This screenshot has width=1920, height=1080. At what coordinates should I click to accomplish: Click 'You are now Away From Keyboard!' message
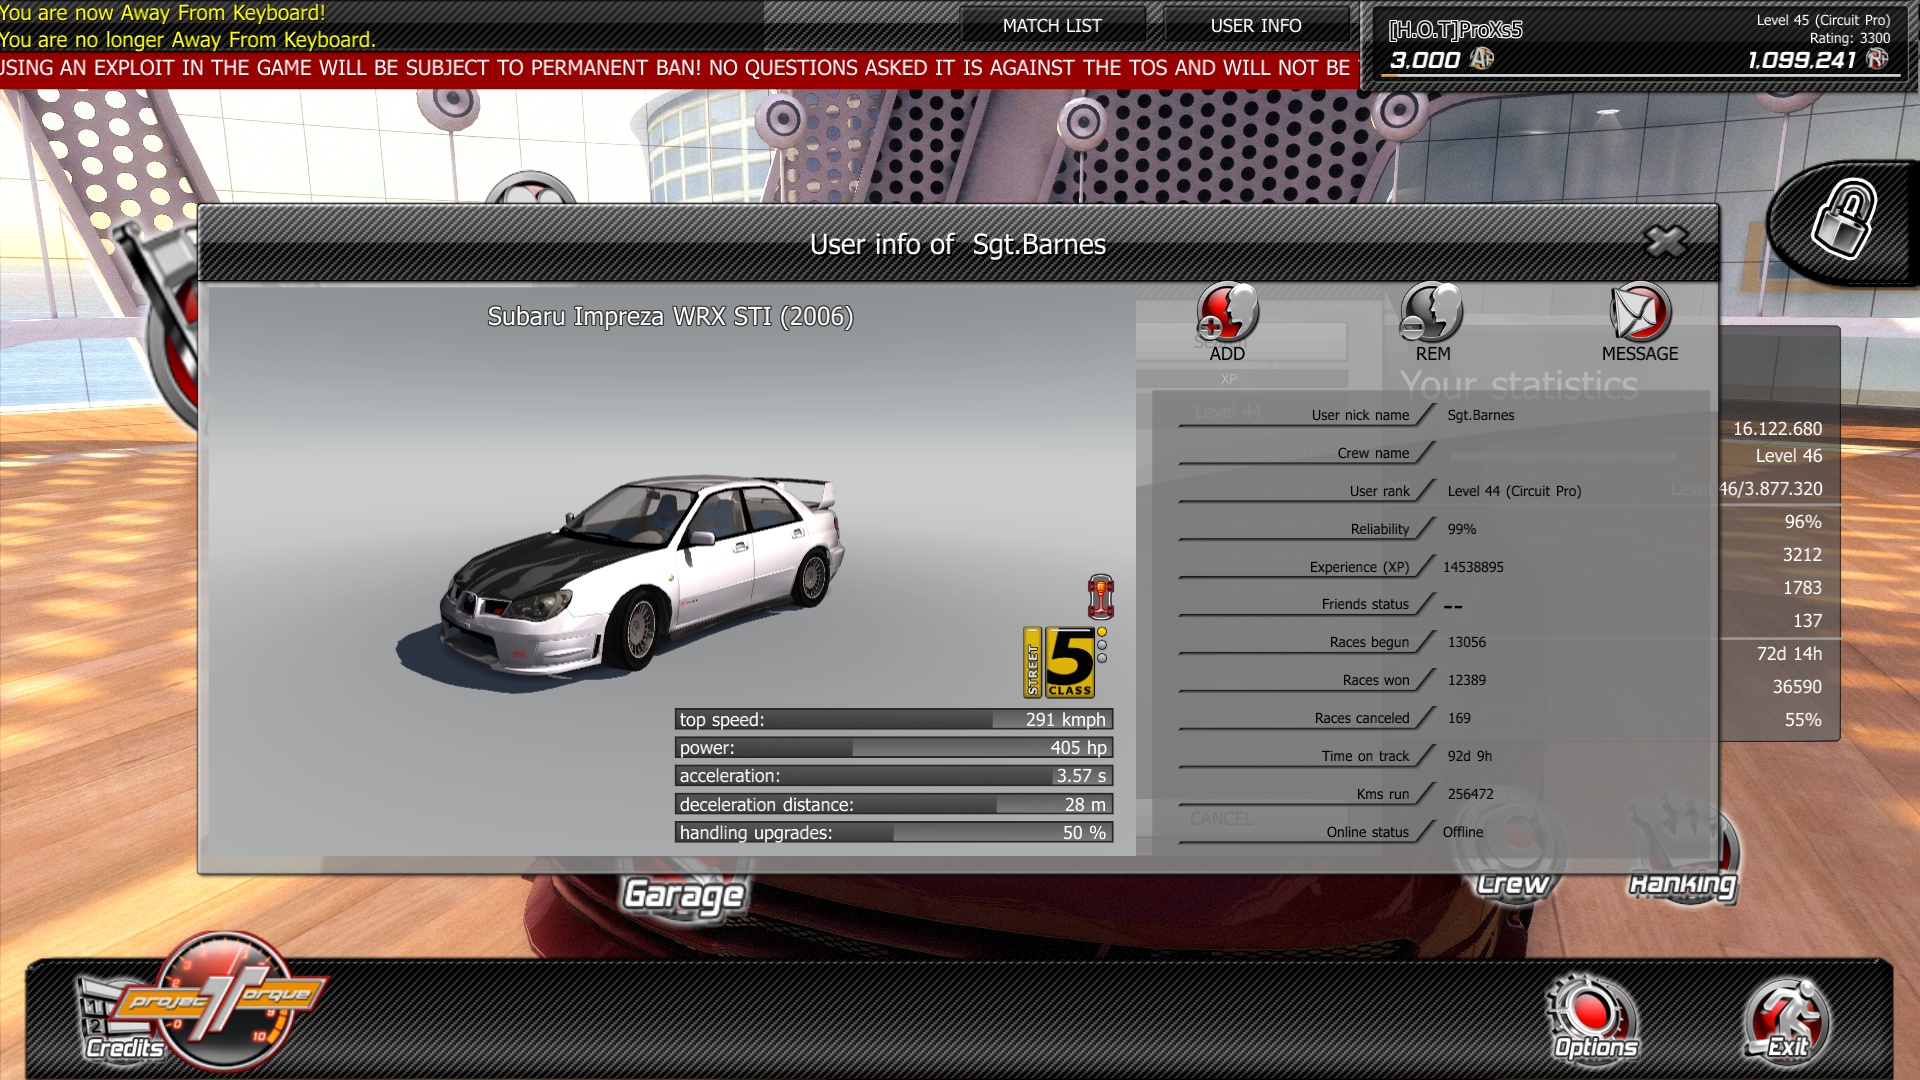(163, 13)
